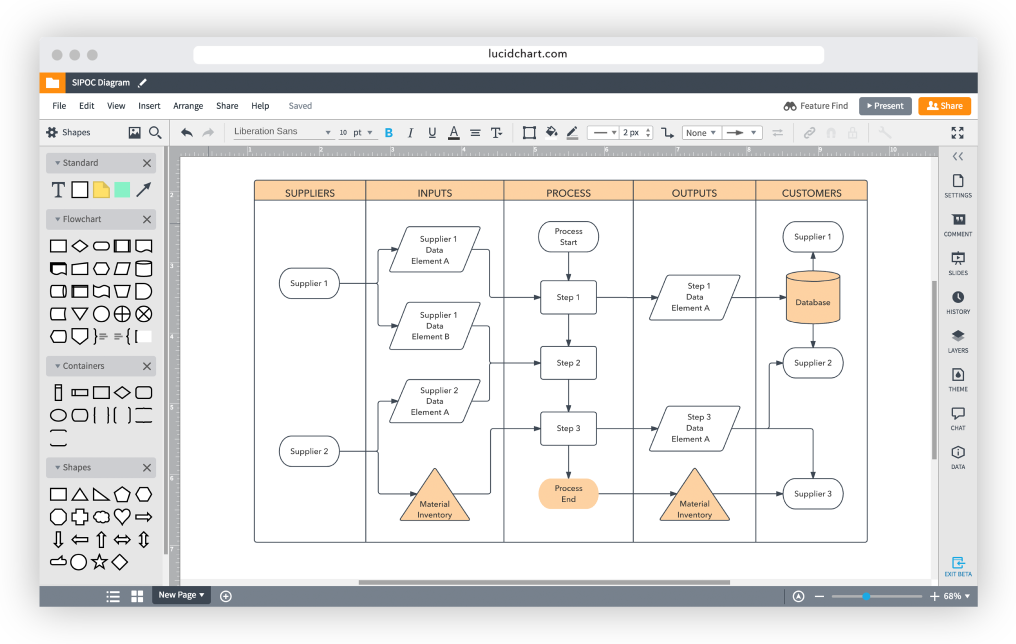
Task: Toggle bold text formatting
Action: [x=388, y=132]
